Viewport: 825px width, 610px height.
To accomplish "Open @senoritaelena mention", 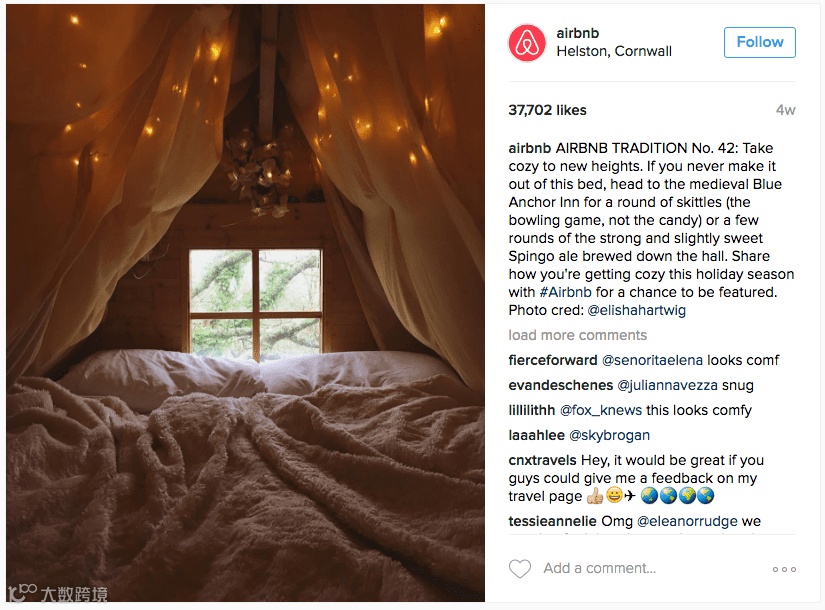I will [652, 360].
